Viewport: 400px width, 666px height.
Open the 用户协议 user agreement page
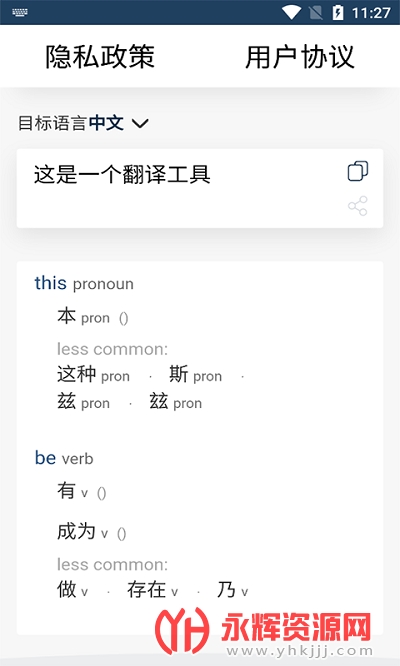(x=300, y=57)
